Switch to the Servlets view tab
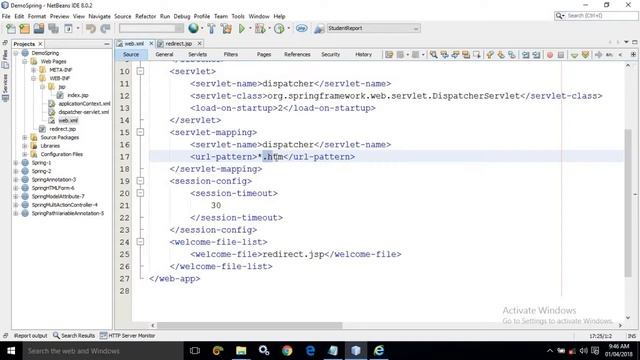Screen dimensions: 640x360 pyautogui.click(x=197, y=54)
